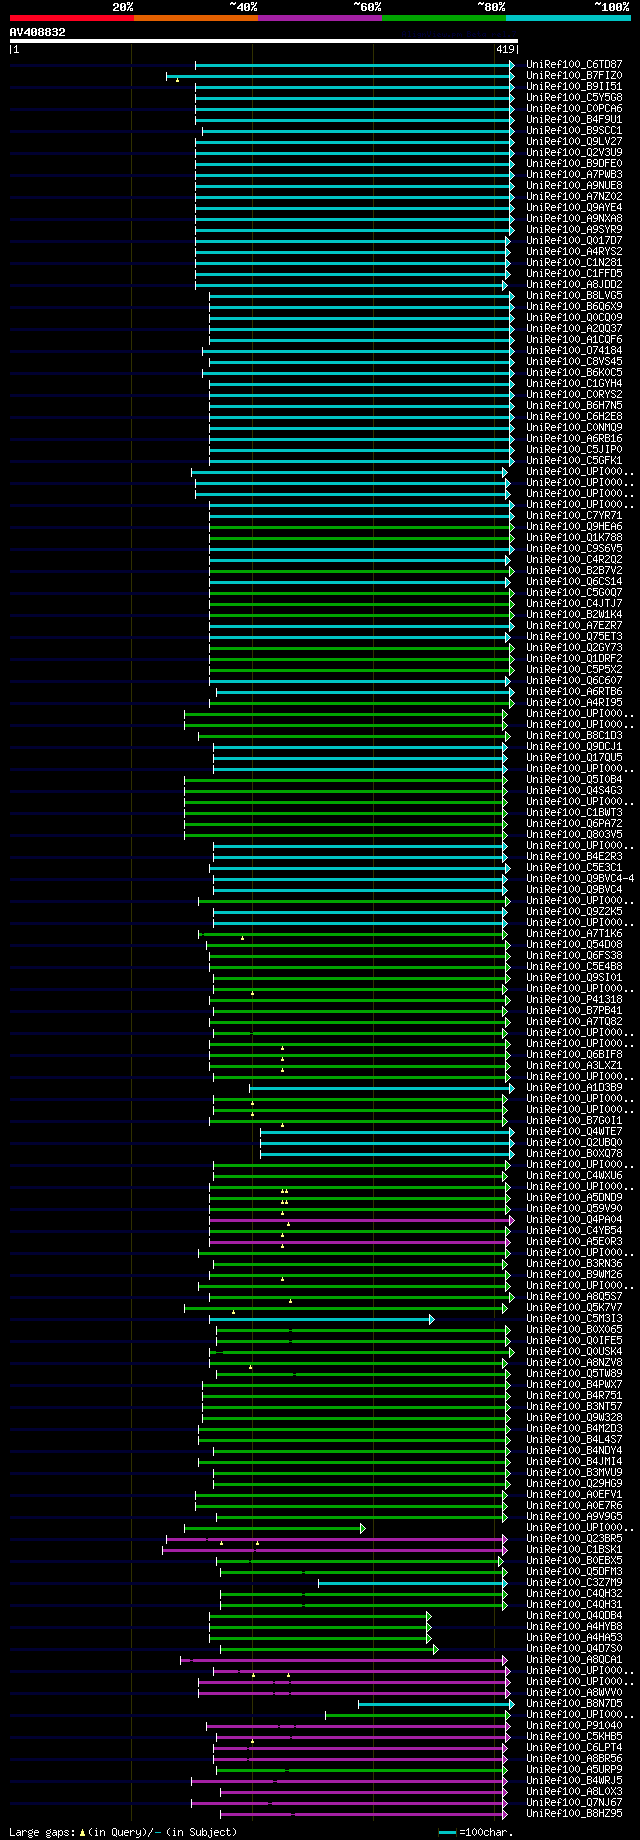Image resolution: width=640 pixels, height=1840 pixels.
Task: Open hit UniRef100_B8N7D5
Action: point(574,1704)
